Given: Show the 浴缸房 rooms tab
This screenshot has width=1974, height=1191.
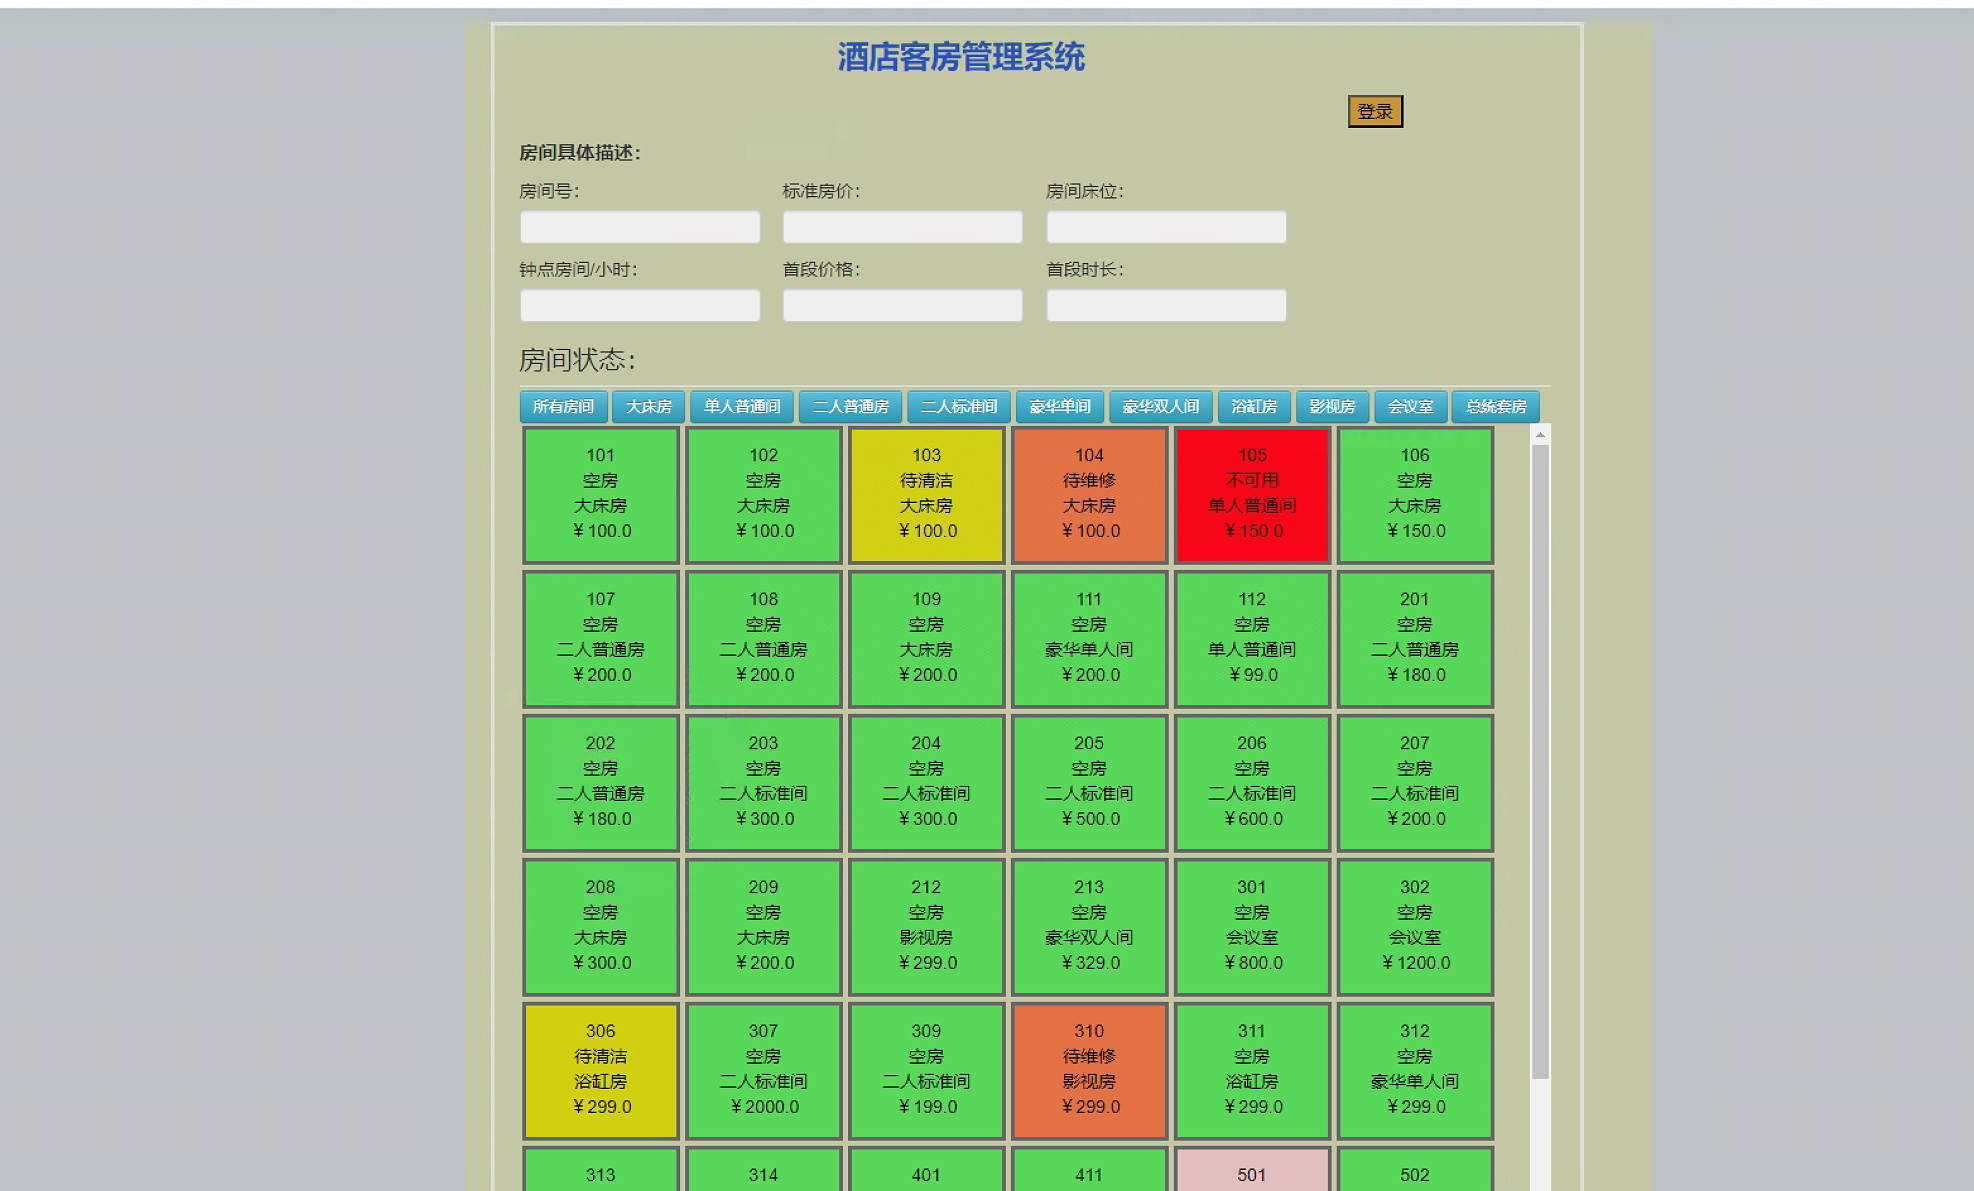Looking at the screenshot, I should tap(1254, 407).
